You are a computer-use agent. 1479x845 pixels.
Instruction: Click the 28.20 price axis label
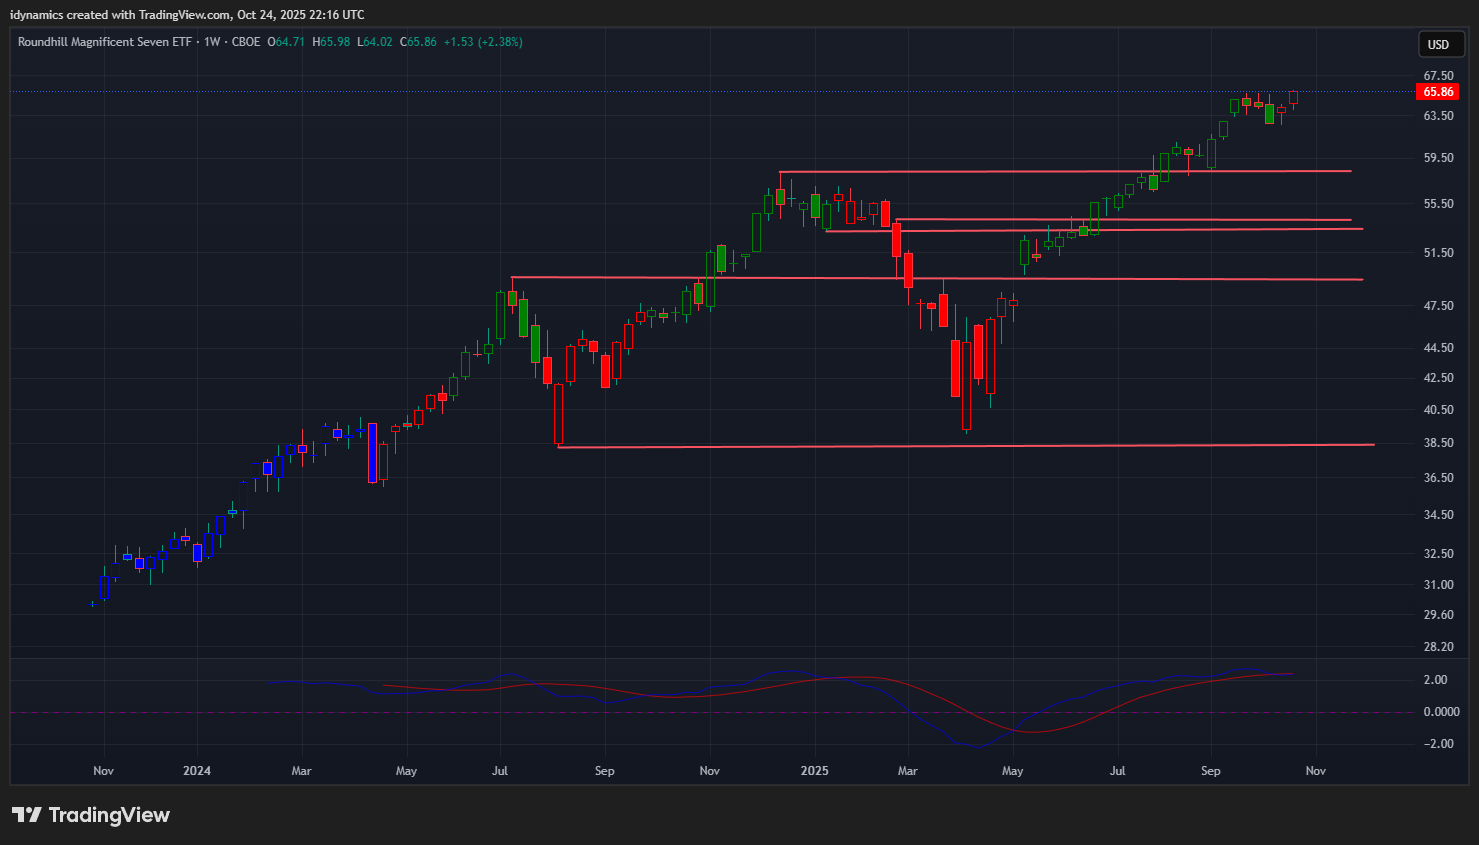[1438, 647]
